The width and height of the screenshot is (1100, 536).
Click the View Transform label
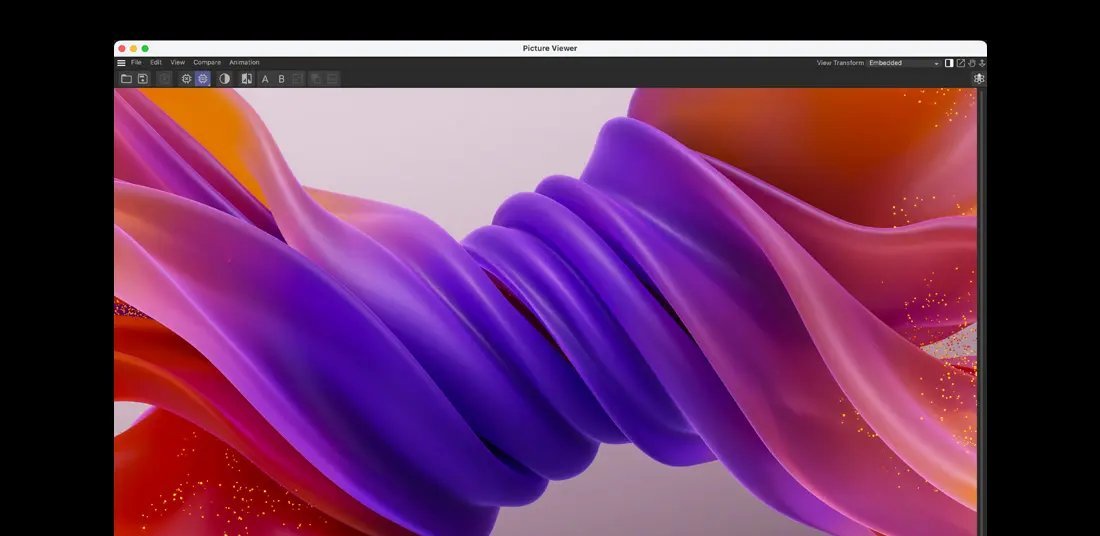click(x=840, y=63)
